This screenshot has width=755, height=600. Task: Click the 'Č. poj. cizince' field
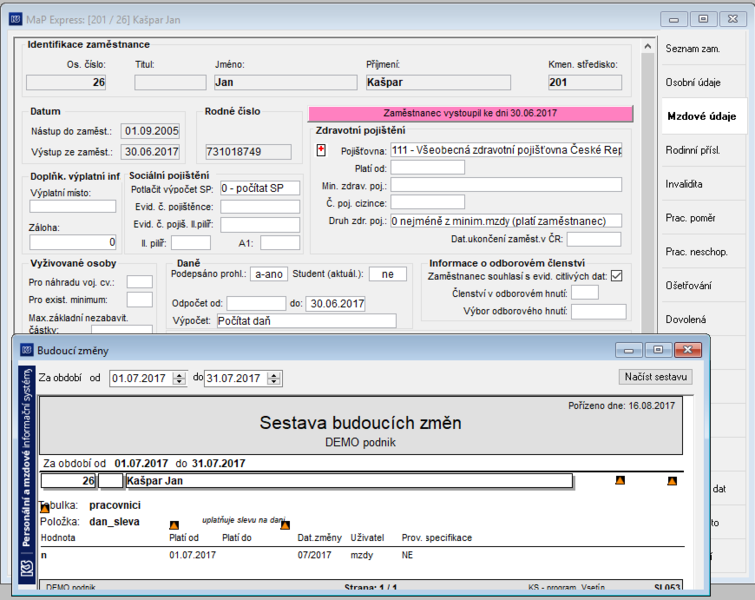pyautogui.click(x=428, y=202)
